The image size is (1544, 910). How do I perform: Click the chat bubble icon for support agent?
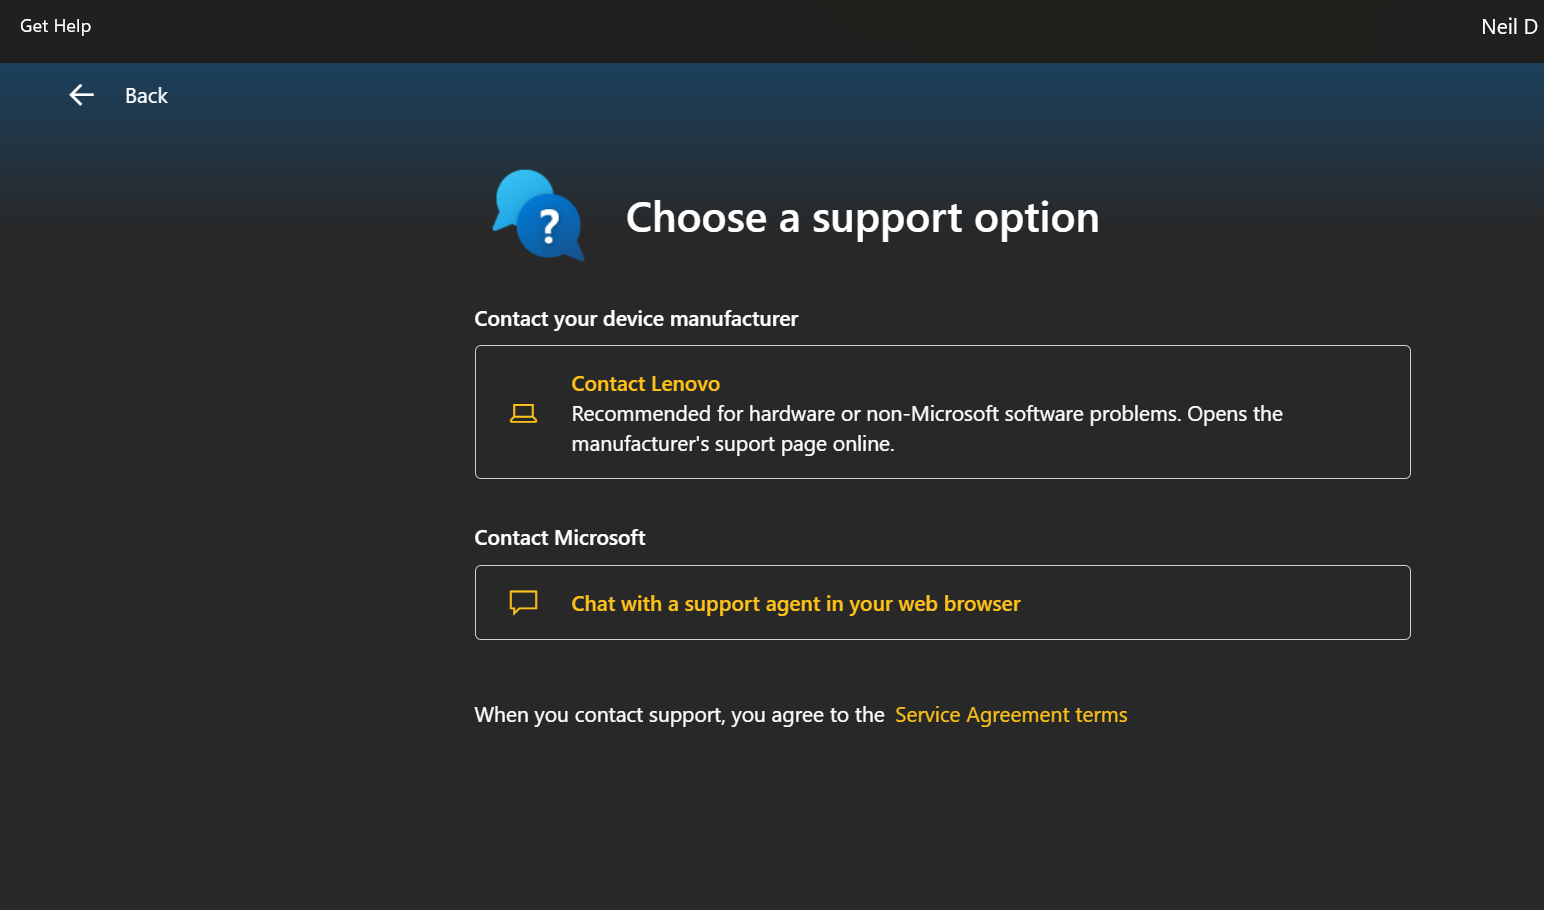tap(523, 602)
